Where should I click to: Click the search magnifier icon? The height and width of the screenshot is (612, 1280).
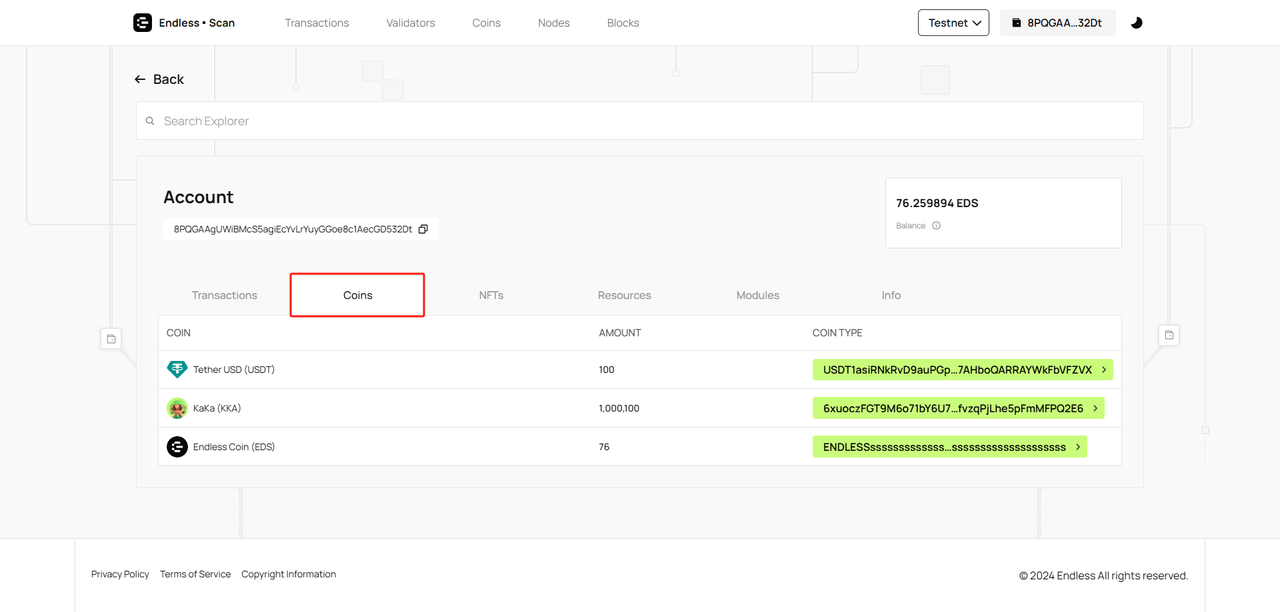click(x=151, y=121)
